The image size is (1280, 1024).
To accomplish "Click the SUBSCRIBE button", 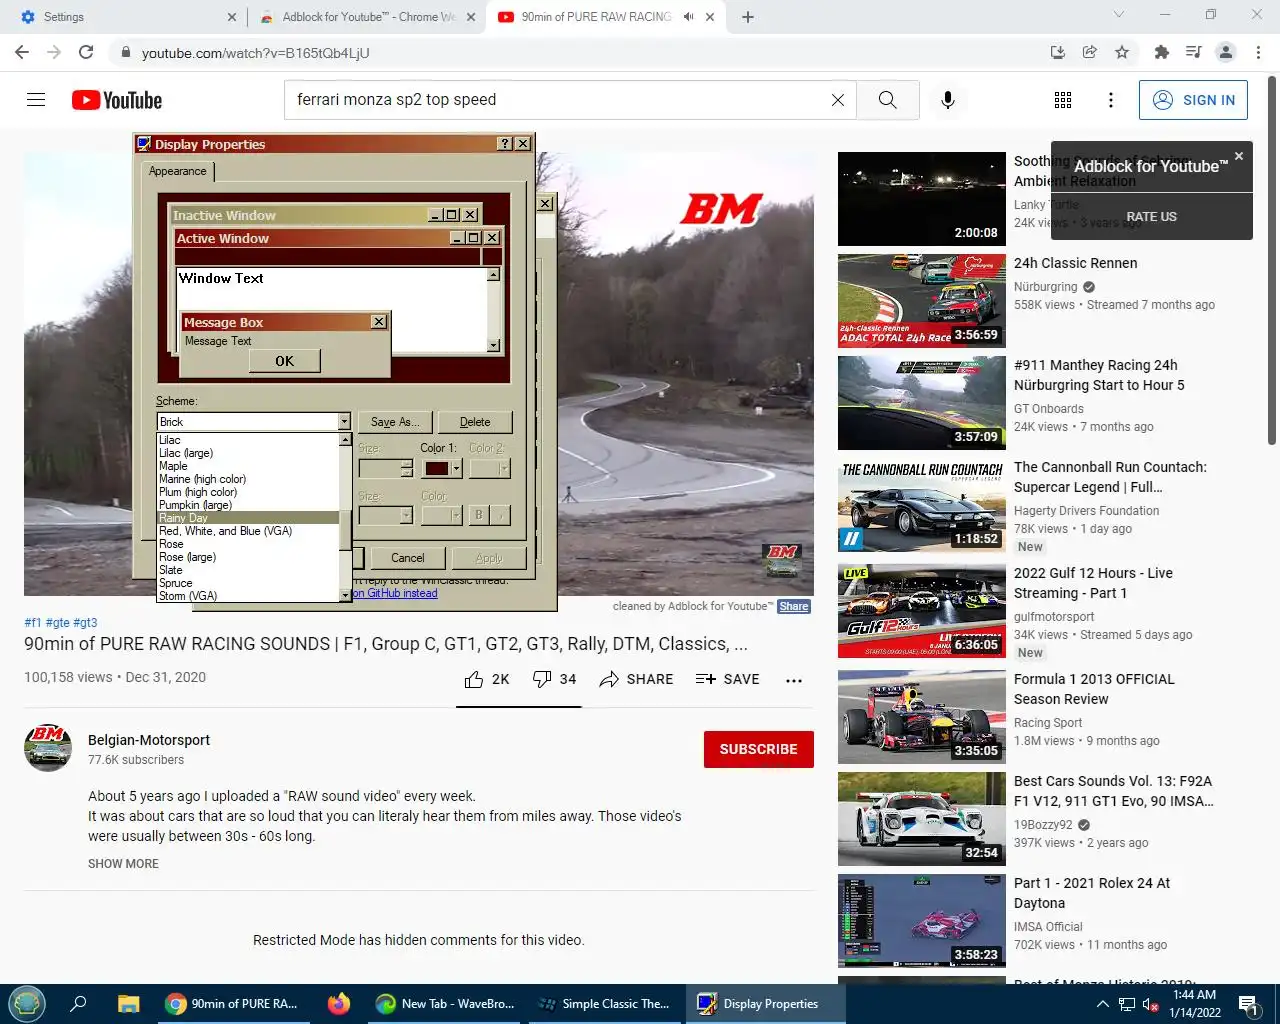I will 758,749.
